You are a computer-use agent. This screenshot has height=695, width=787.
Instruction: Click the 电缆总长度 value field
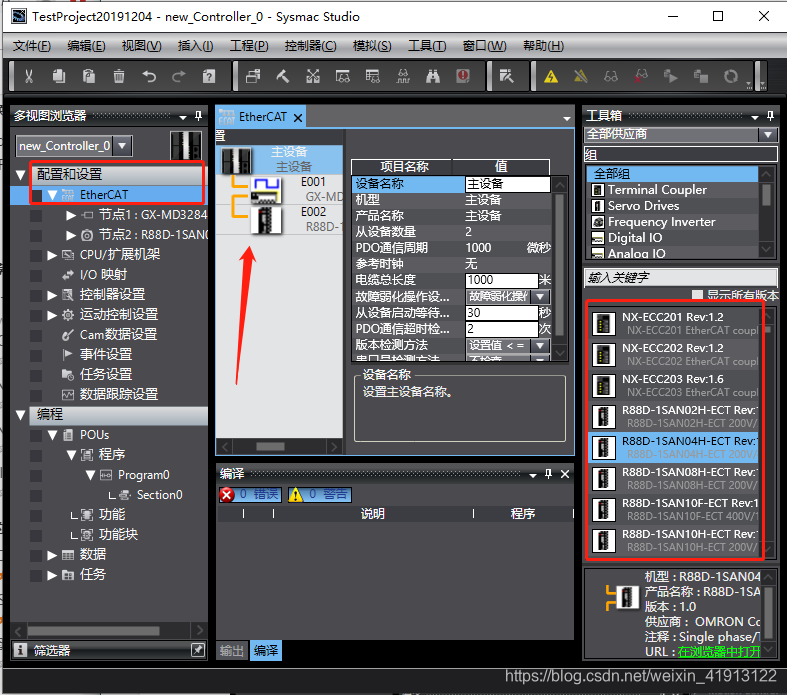(501, 280)
